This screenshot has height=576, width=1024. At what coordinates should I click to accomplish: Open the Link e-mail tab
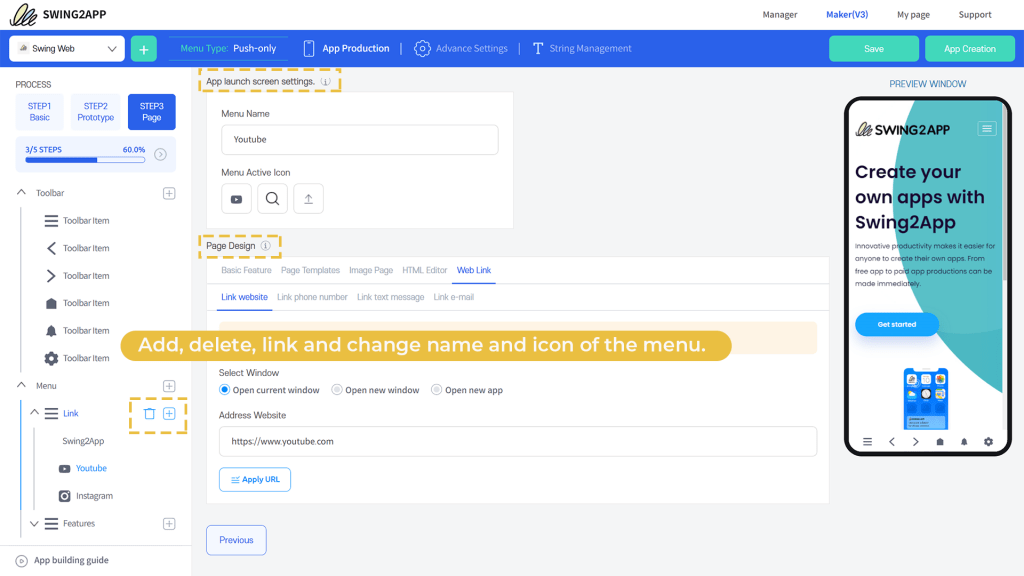point(453,297)
